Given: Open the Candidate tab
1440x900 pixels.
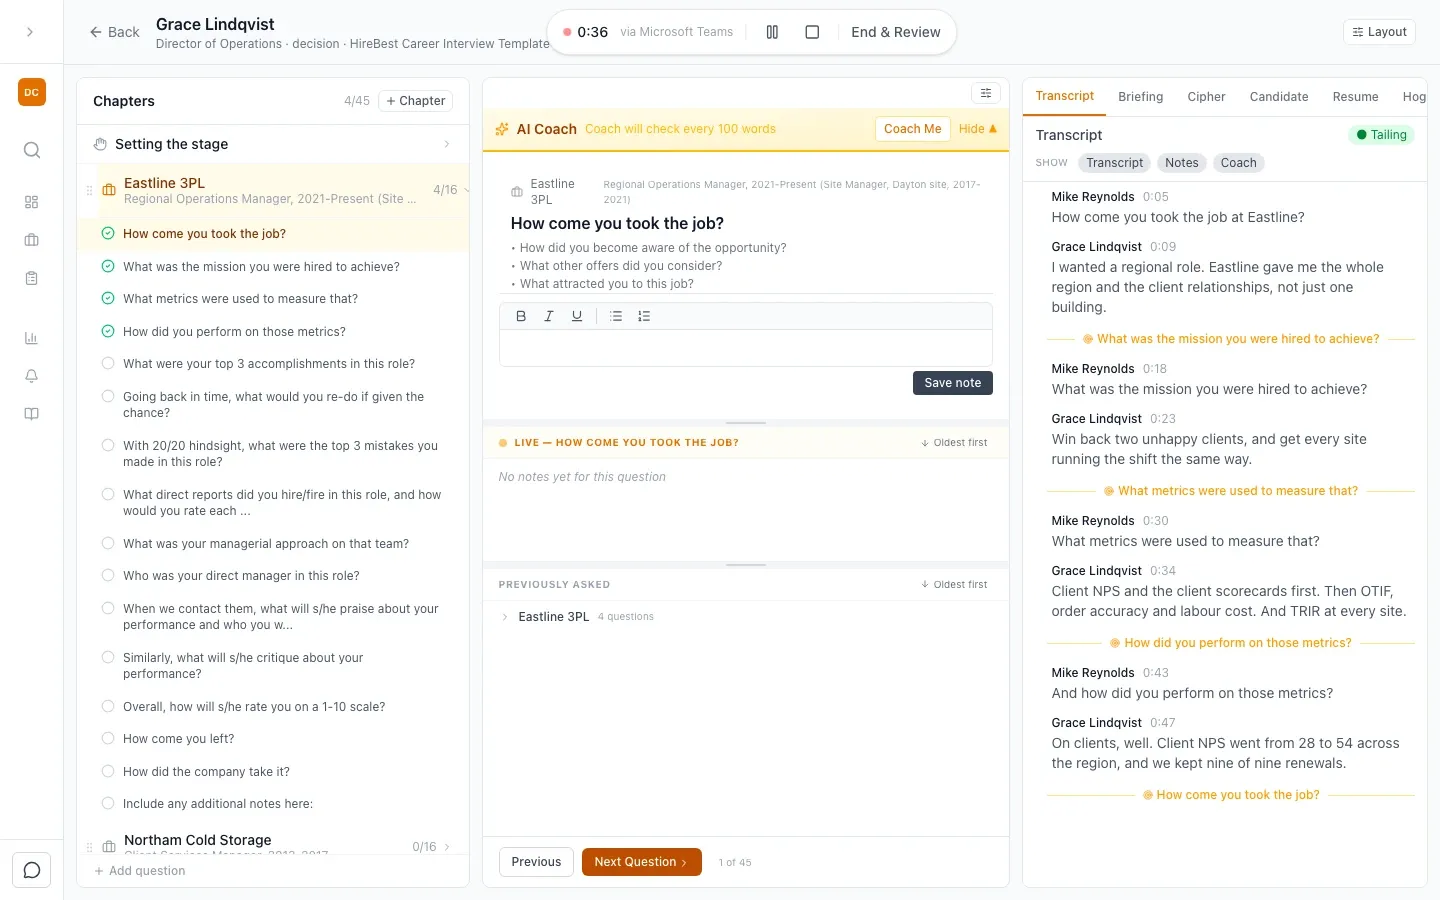Looking at the screenshot, I should click(x=1279, y=97).
